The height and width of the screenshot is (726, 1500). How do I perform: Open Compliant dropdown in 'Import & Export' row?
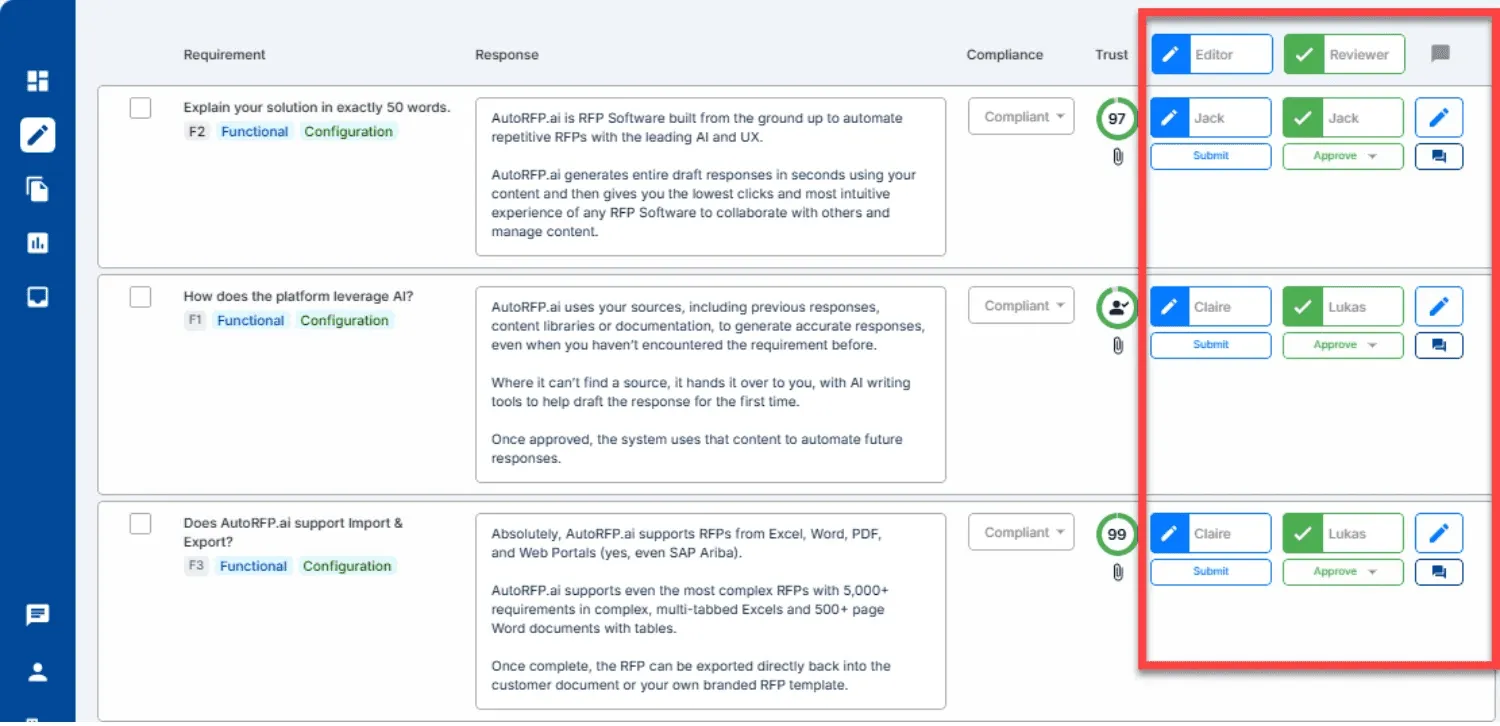point(1021,533)
